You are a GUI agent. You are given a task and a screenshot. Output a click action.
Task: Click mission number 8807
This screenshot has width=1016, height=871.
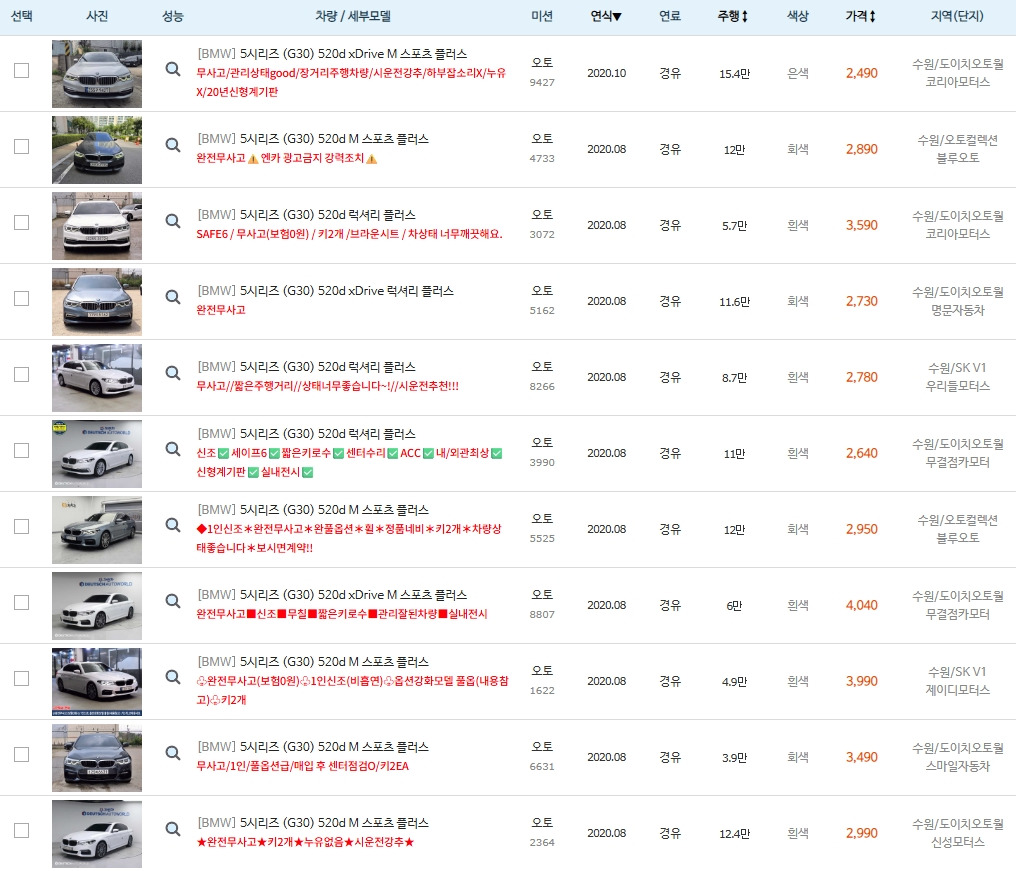tap(542, 614)
